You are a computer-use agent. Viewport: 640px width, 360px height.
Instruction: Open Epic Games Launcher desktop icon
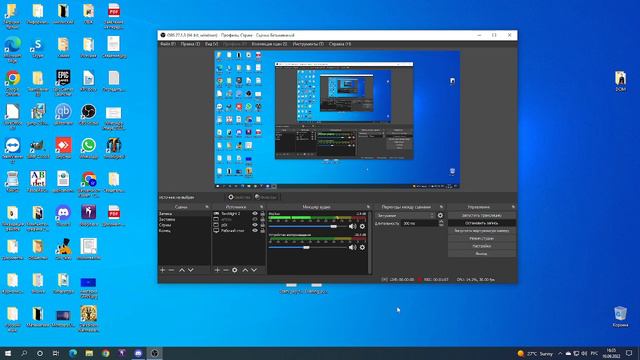point(63,81)
